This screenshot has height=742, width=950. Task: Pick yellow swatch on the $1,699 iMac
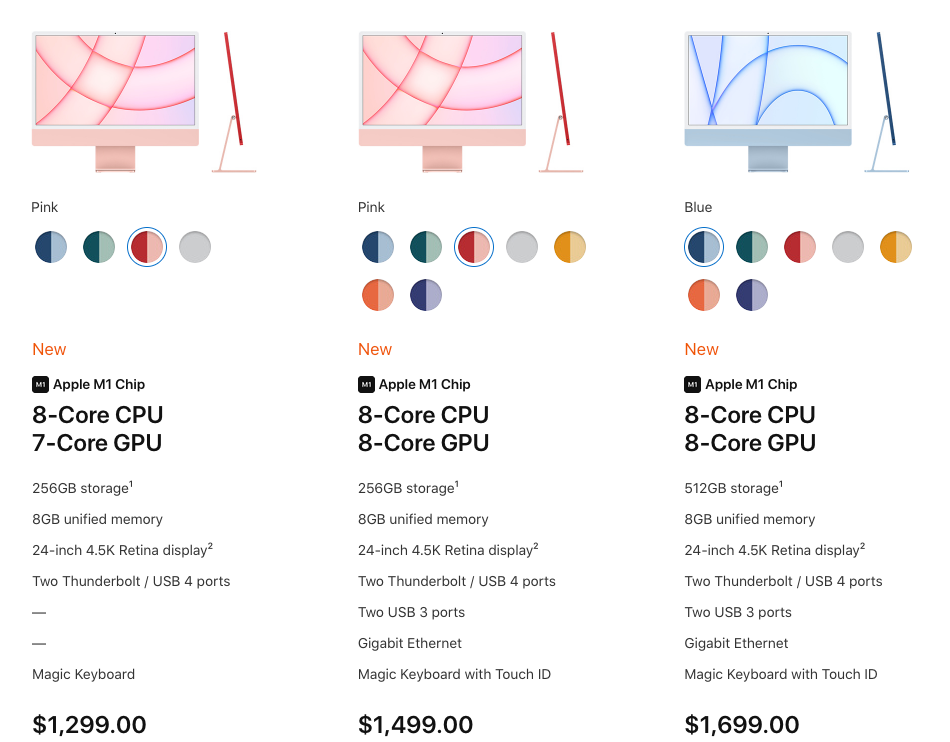tap(896, 247)
